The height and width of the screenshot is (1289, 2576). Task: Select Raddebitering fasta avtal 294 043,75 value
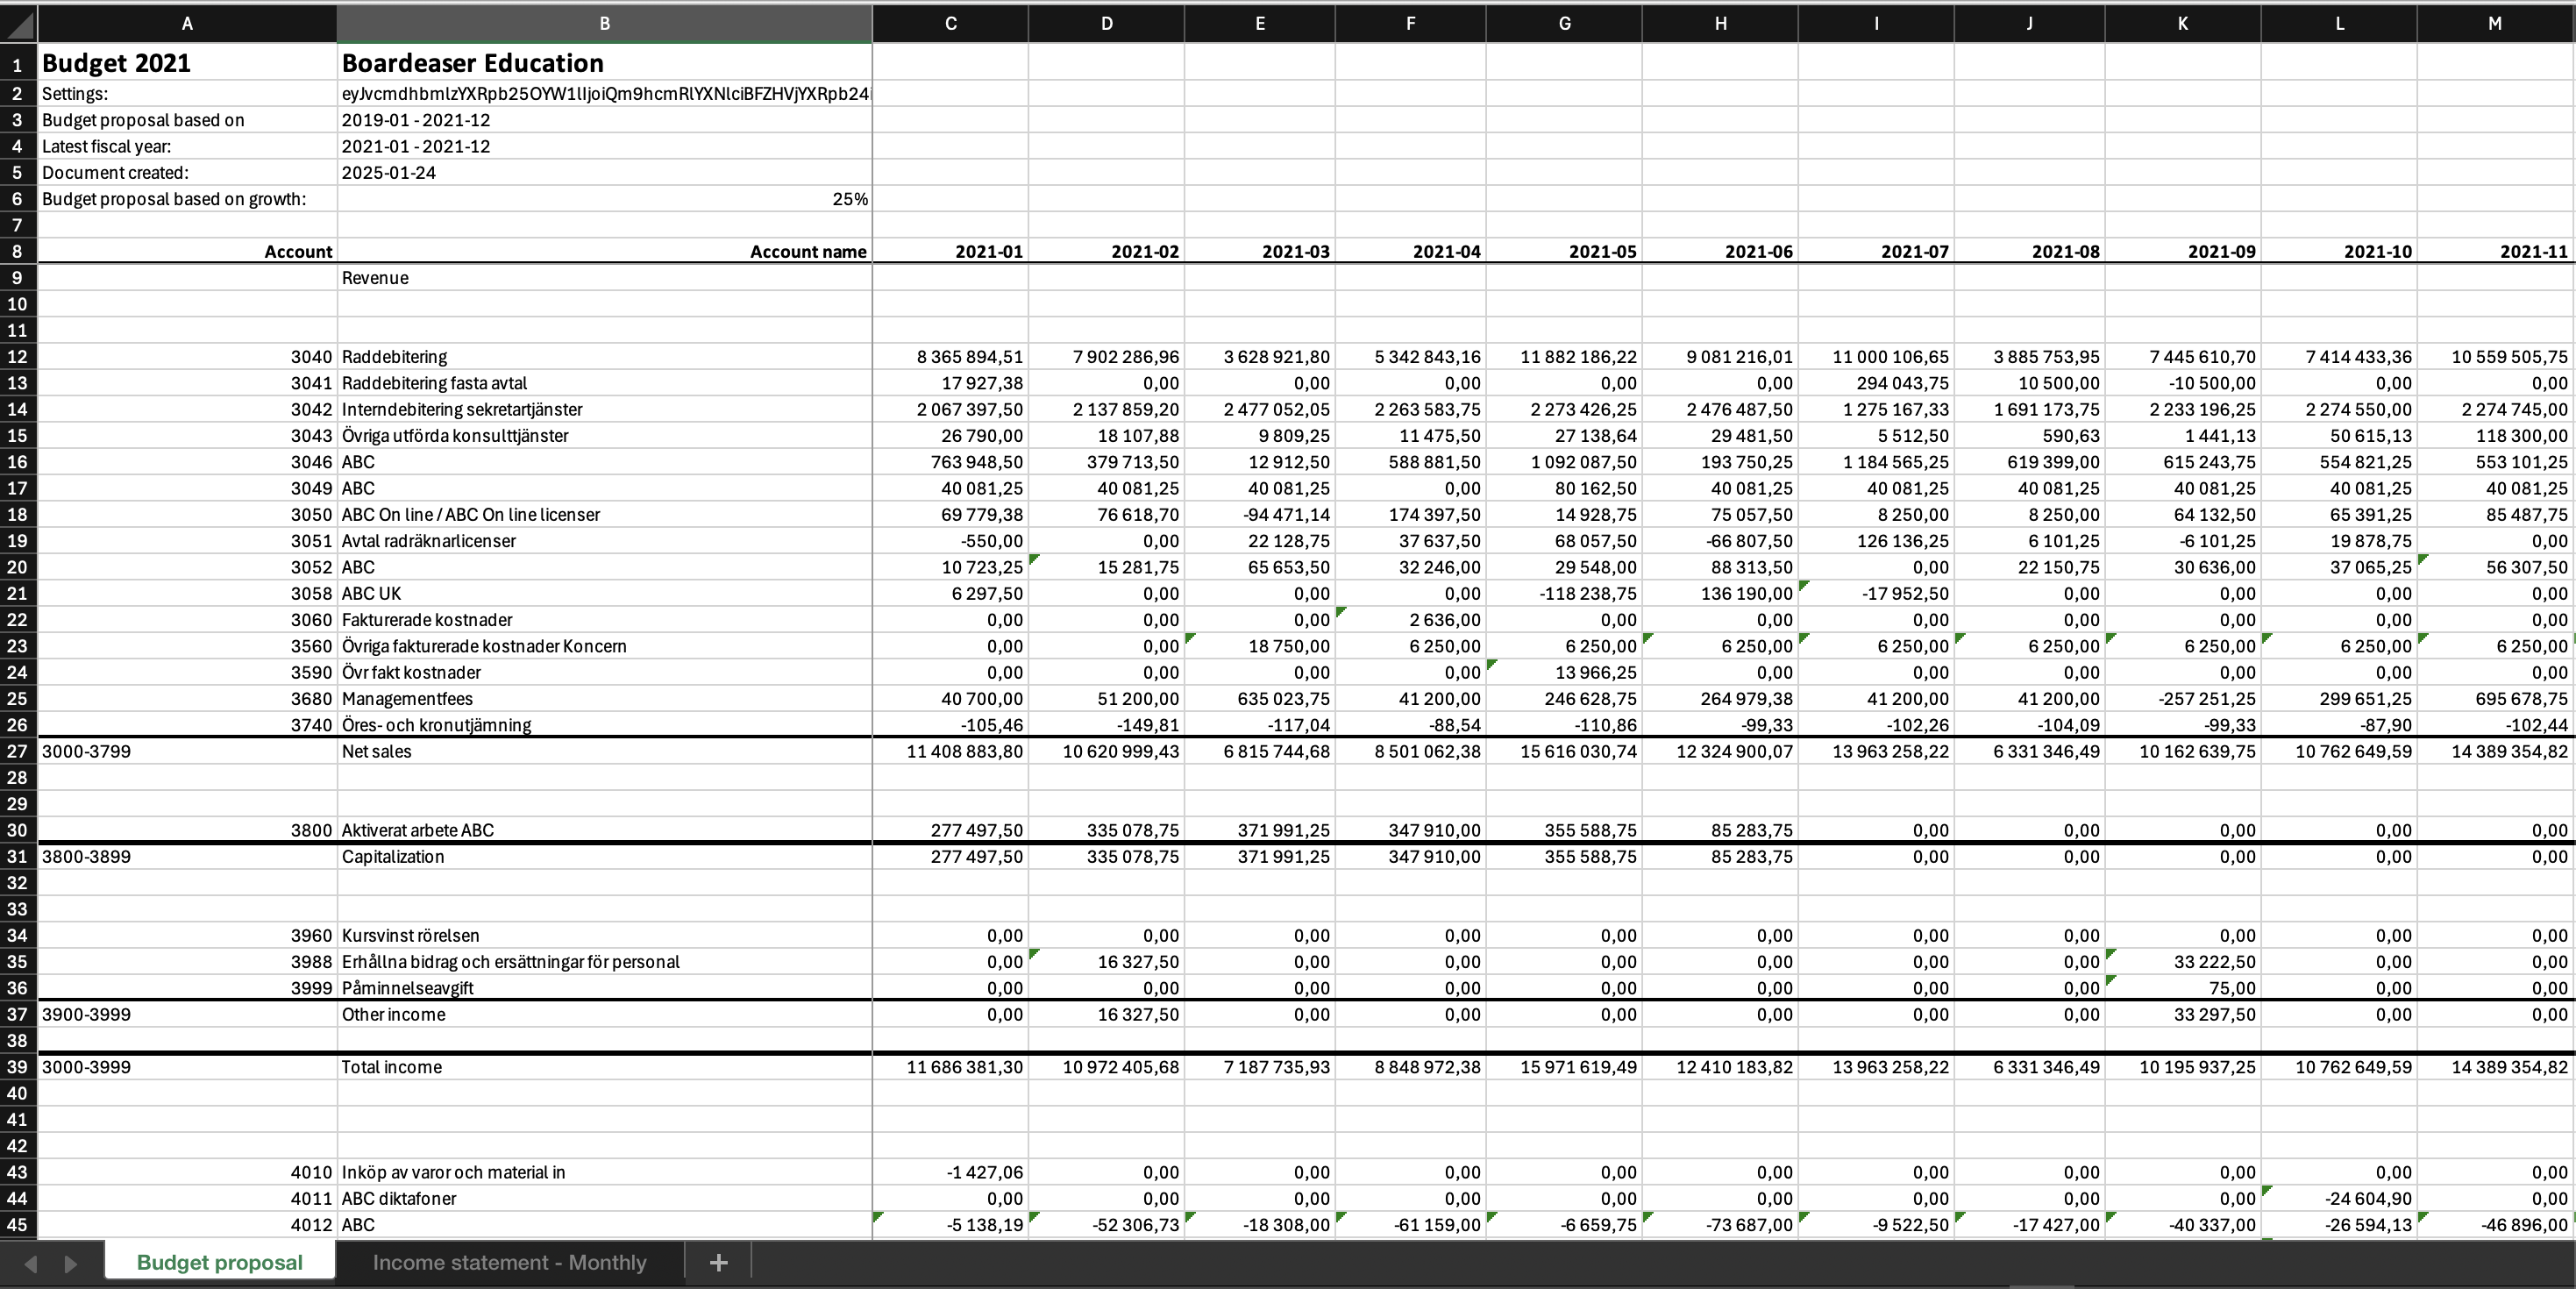(x=1876, y=383)
